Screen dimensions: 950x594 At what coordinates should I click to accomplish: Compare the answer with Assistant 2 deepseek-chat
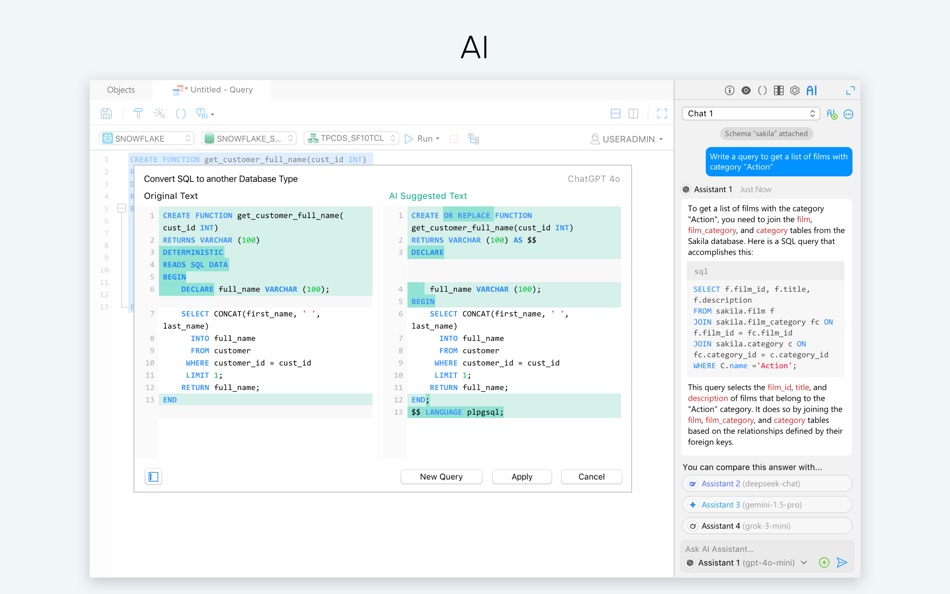pos(767,484)
